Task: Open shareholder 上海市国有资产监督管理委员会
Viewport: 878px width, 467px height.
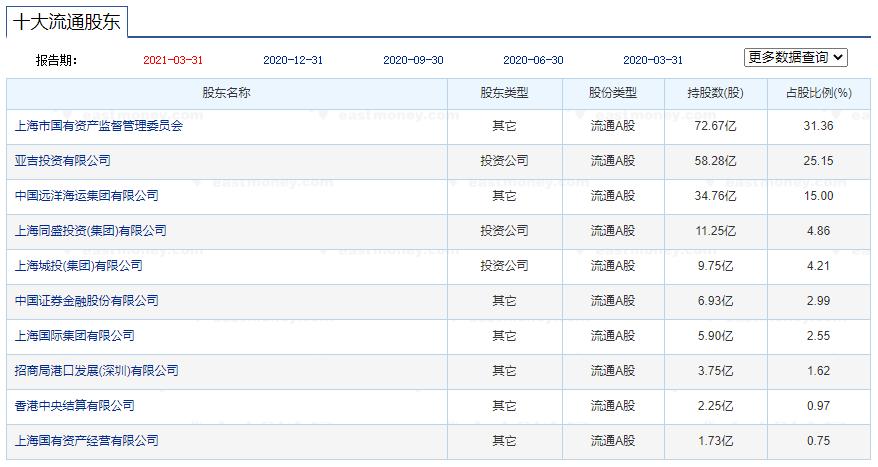Action: [x=99, y=126]
